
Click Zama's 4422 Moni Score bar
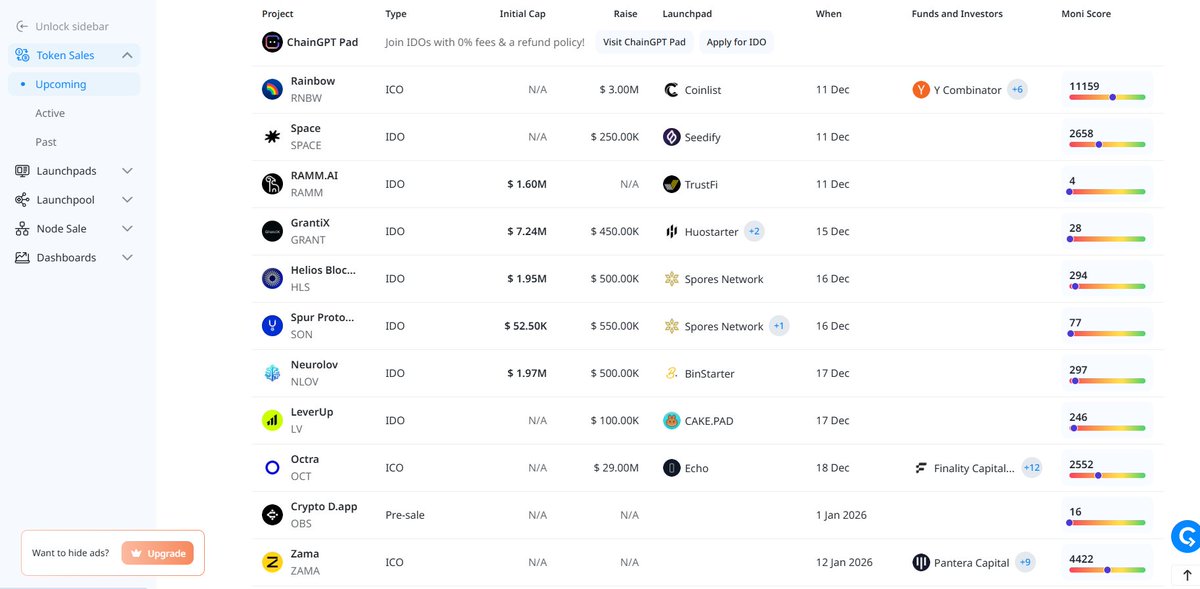[1107, 569]
